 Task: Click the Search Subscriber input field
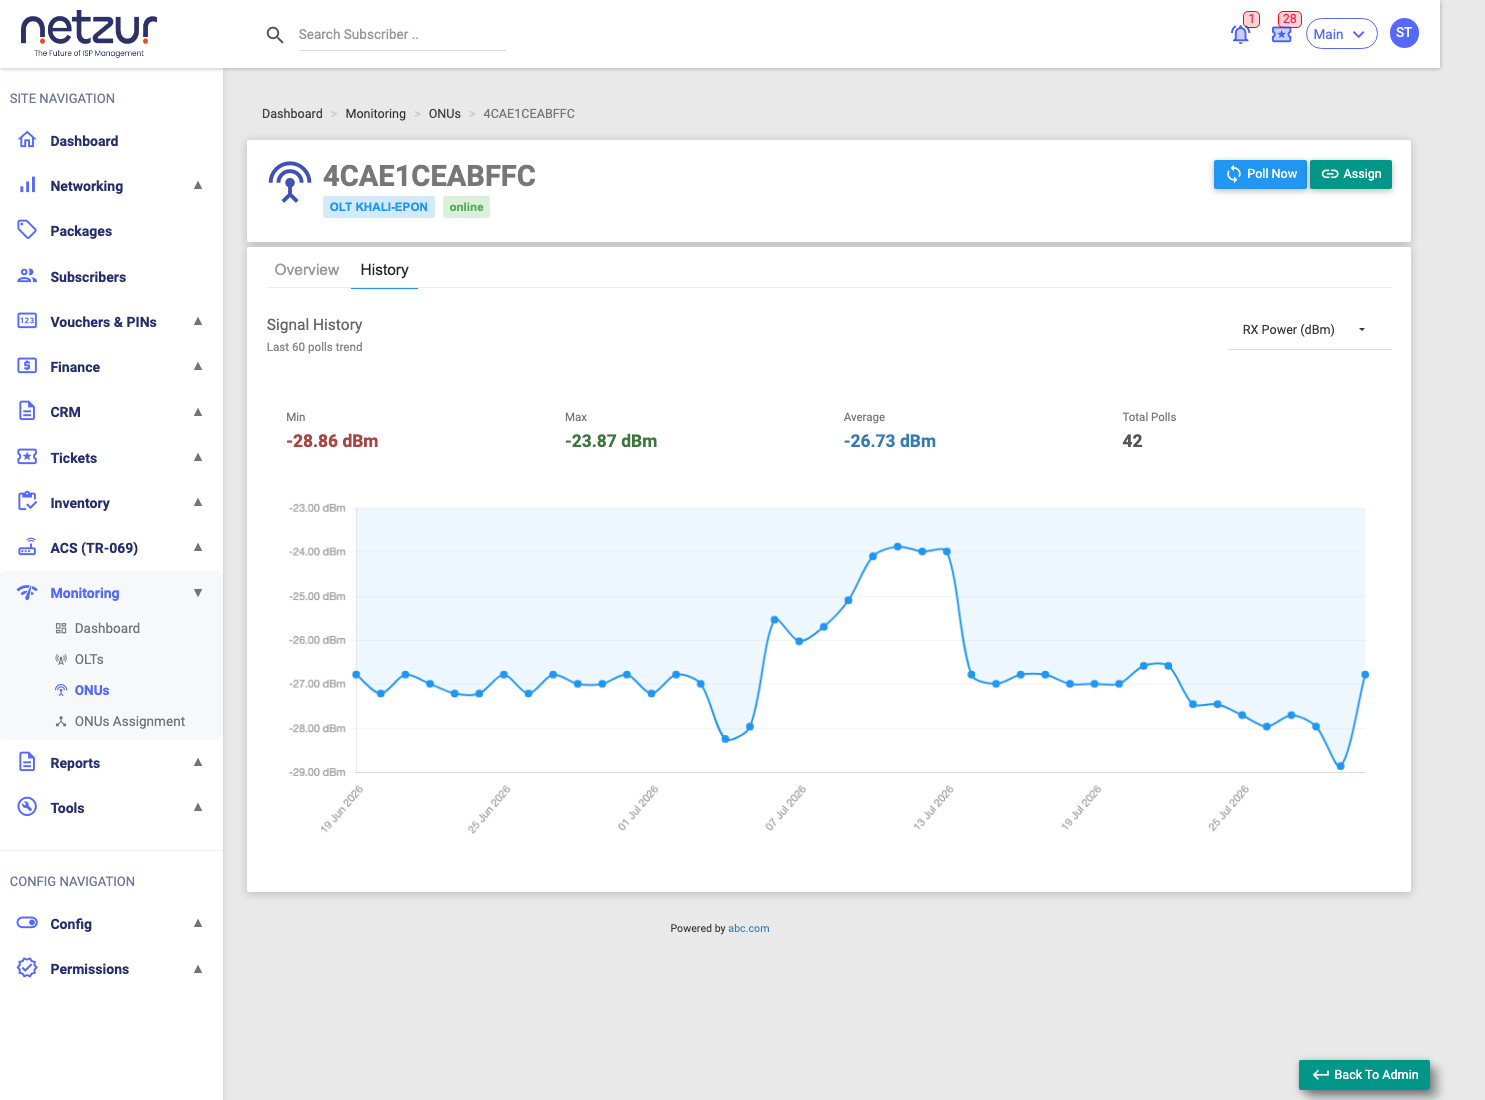(x=402, y=35)
